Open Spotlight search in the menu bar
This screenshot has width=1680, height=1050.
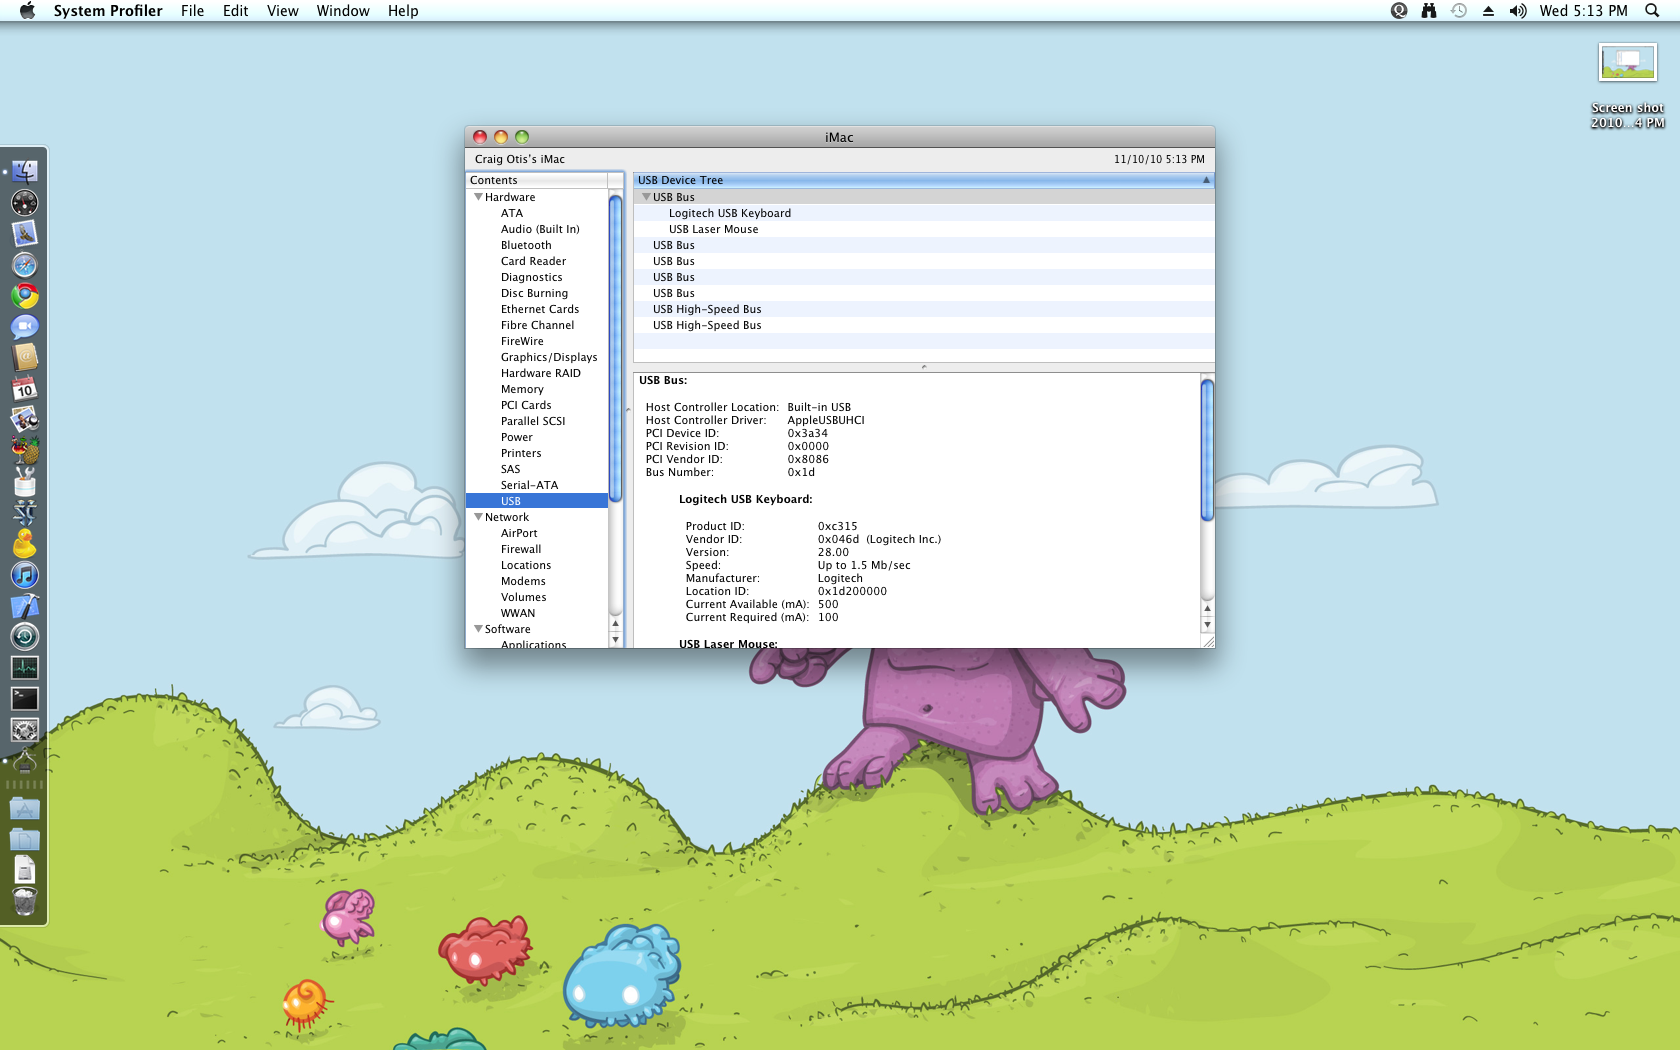click(x=1652, y=11)
